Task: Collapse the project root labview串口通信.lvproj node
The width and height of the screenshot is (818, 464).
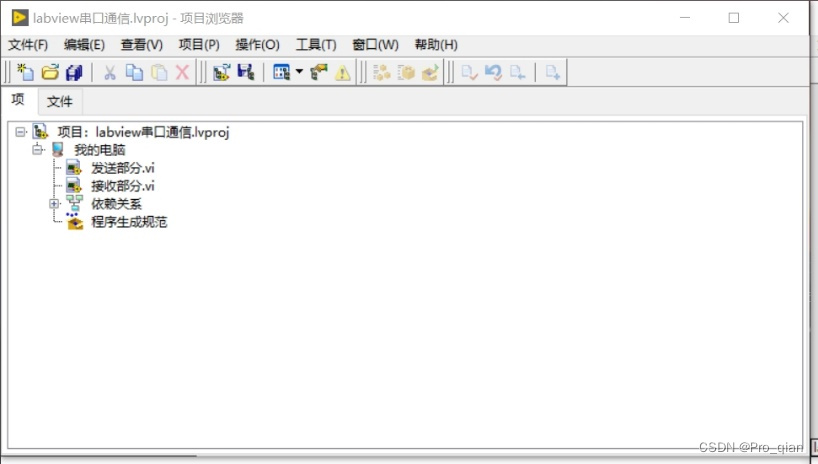Action: pos(20,132)
